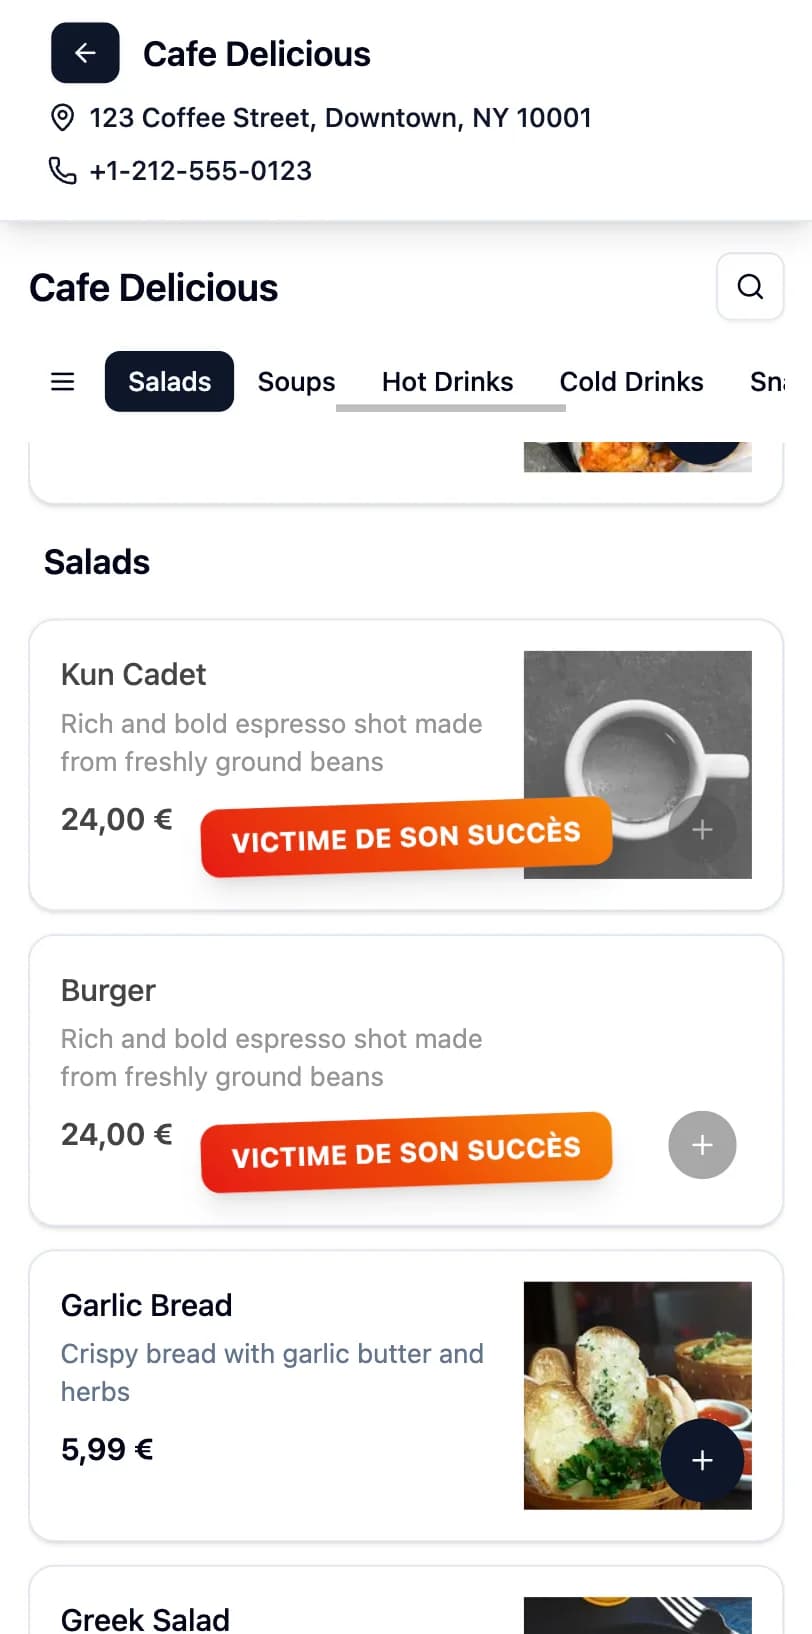
Task: Select the Salads category tab
Action: (169, 381)
